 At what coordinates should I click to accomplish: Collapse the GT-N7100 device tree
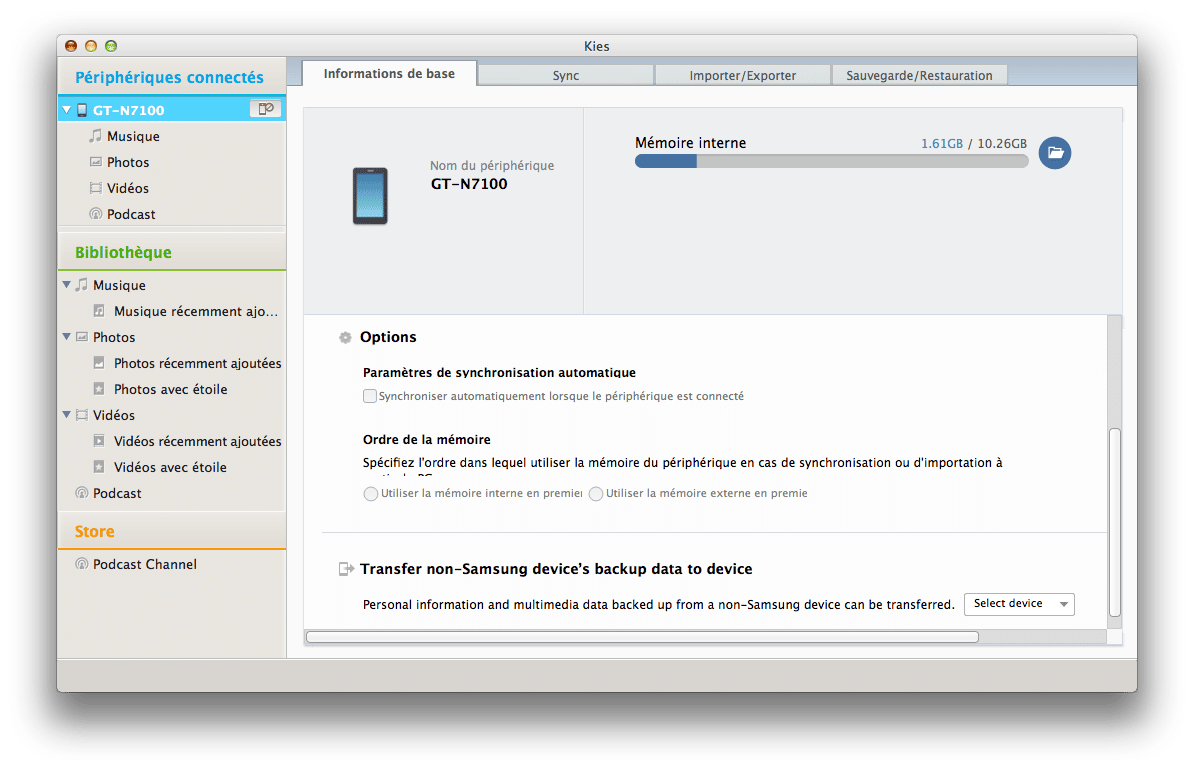(67, 110)
